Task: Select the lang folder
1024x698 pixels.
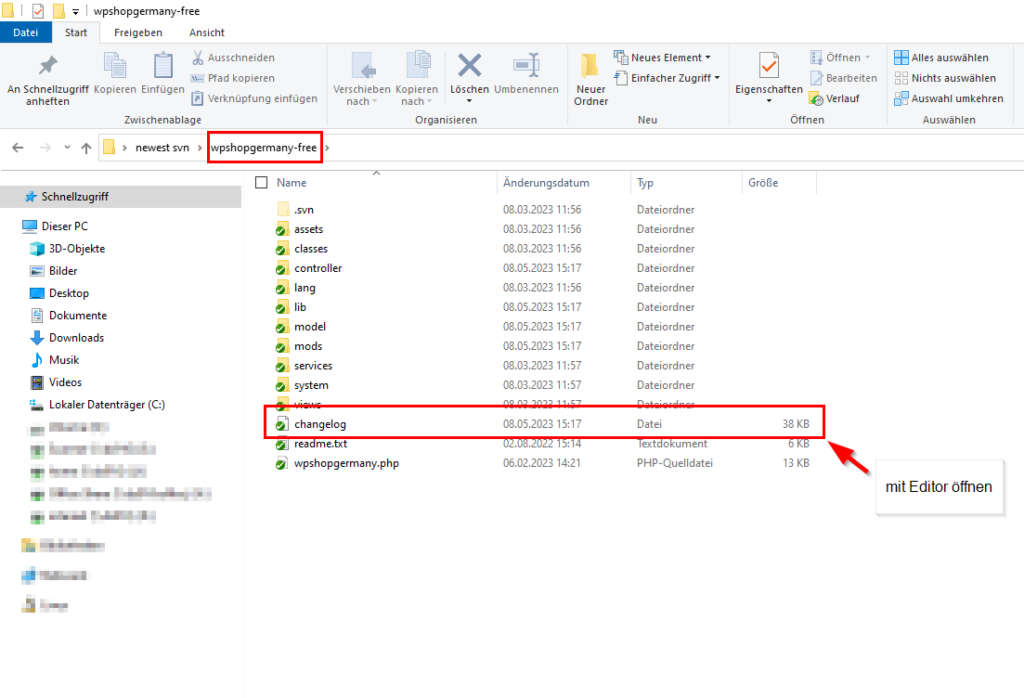Action: click(x=304, y=288)
